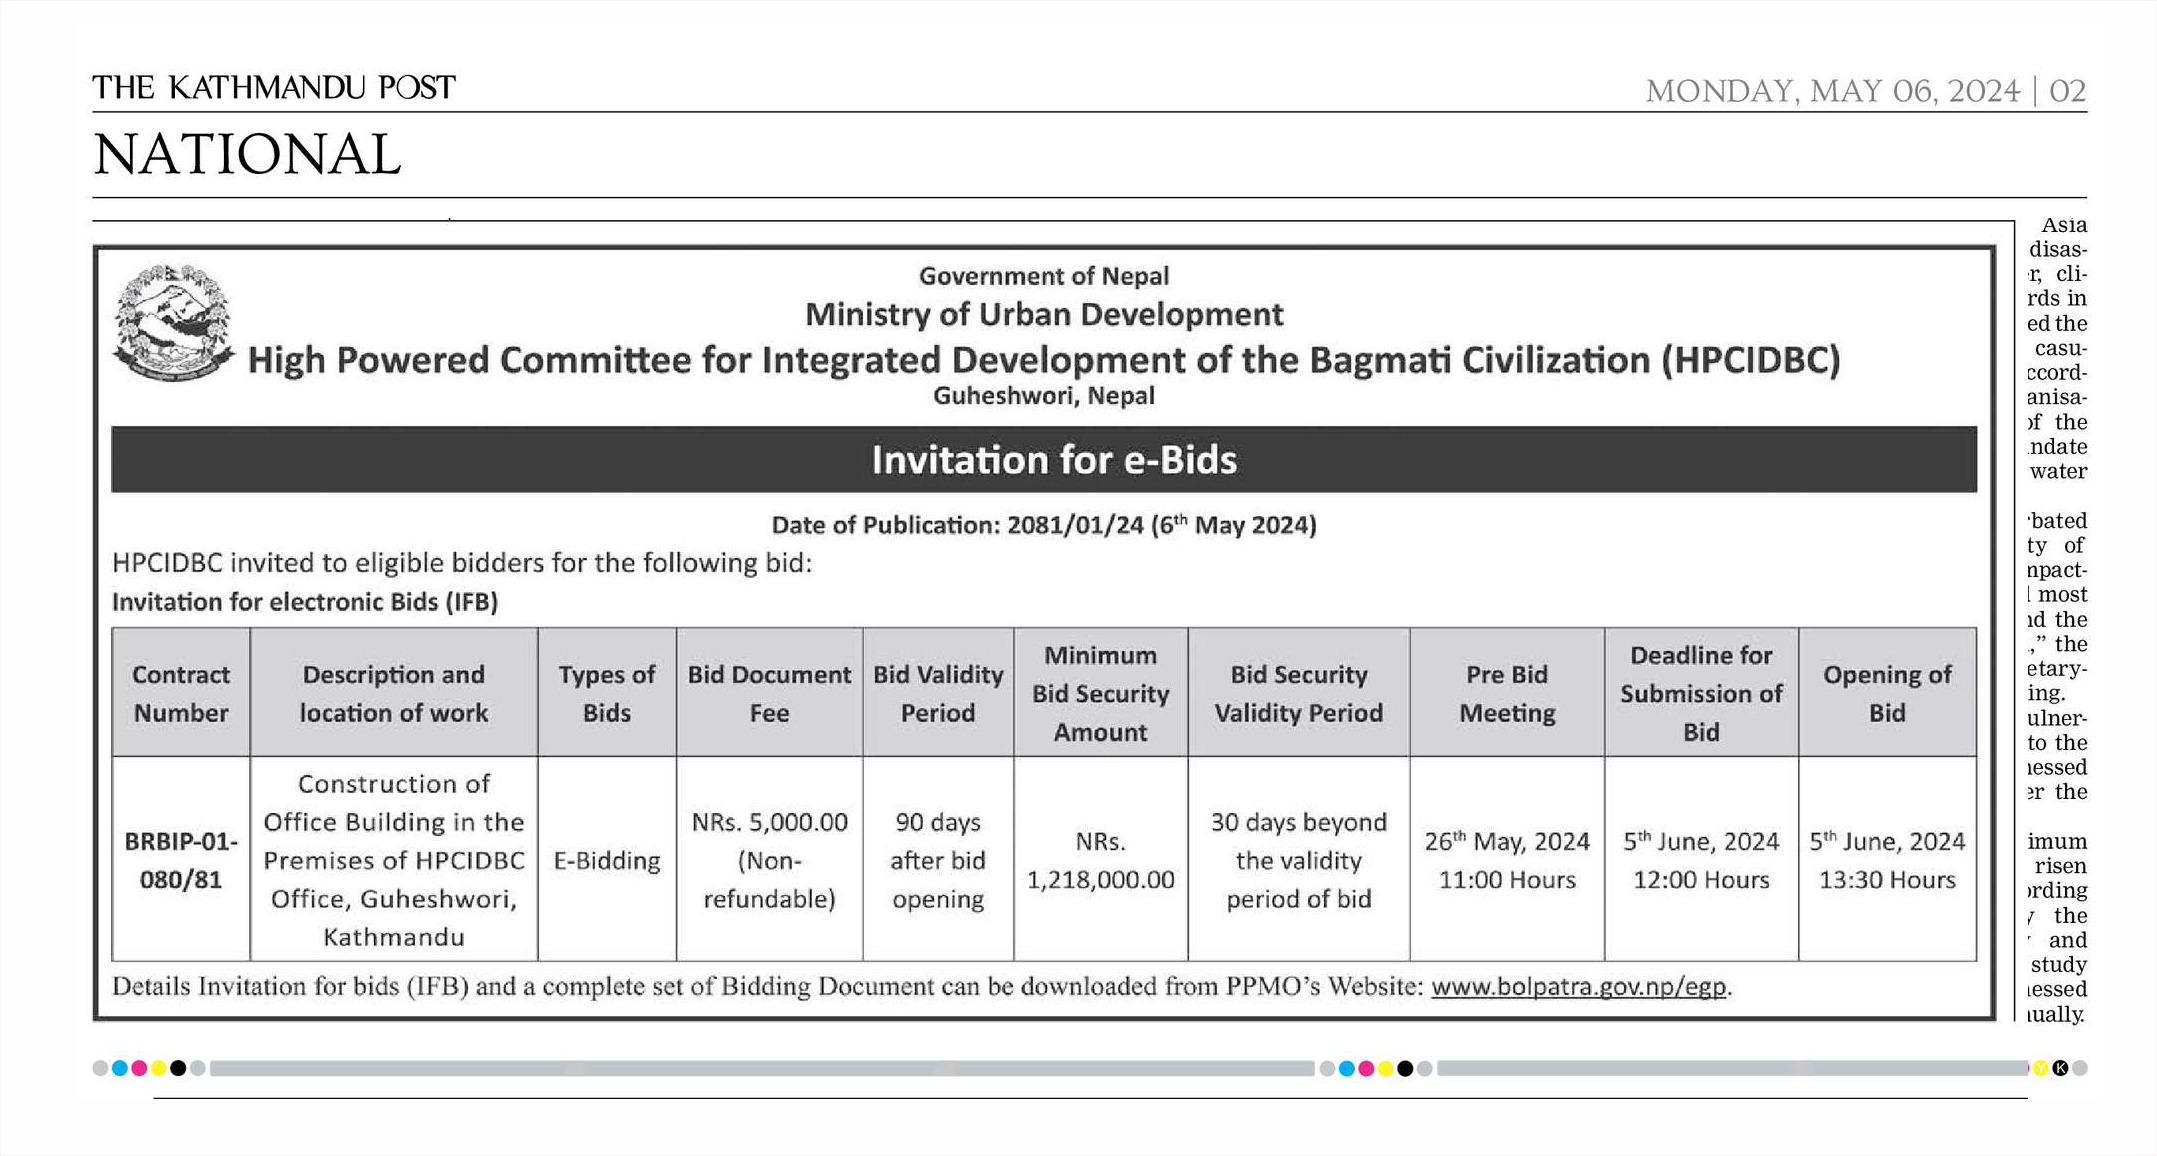The image size is (2157, 1156).
Task: Click the High Powered Committee (HPCIDBC) title
Action: [1044, 360]
